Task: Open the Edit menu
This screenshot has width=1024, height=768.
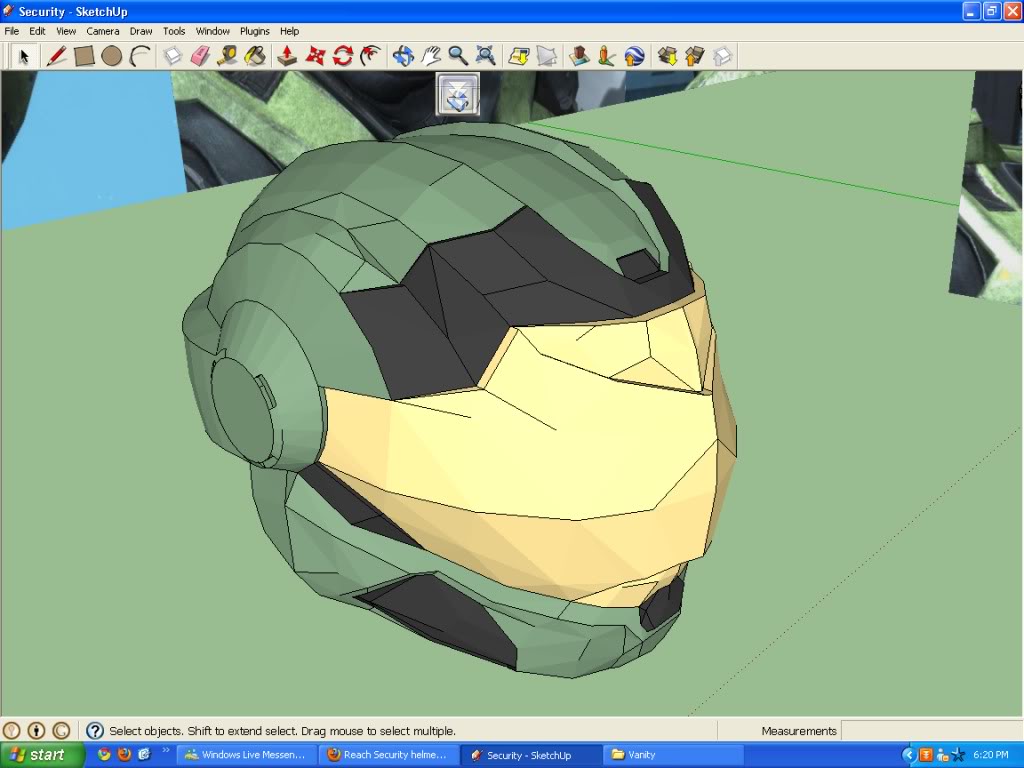Action: [x=37, y=31]
